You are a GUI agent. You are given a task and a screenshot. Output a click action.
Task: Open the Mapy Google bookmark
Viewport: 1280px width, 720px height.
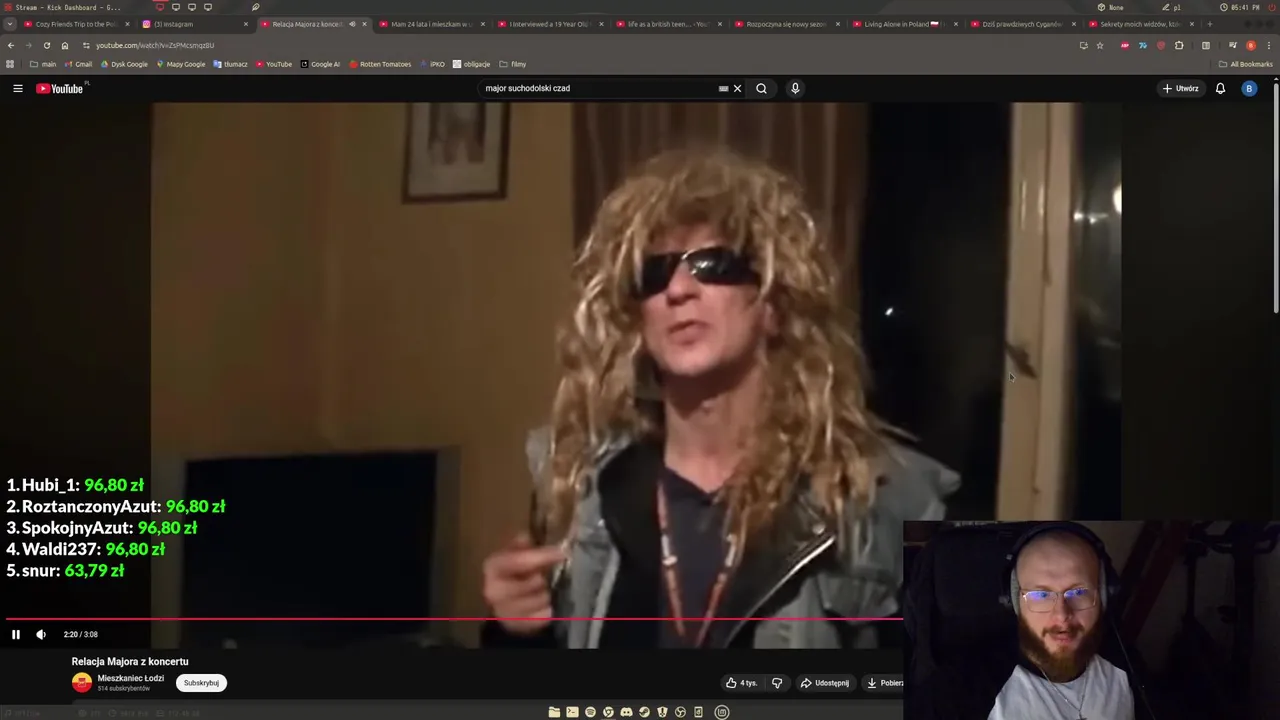[x=181, y=64]
